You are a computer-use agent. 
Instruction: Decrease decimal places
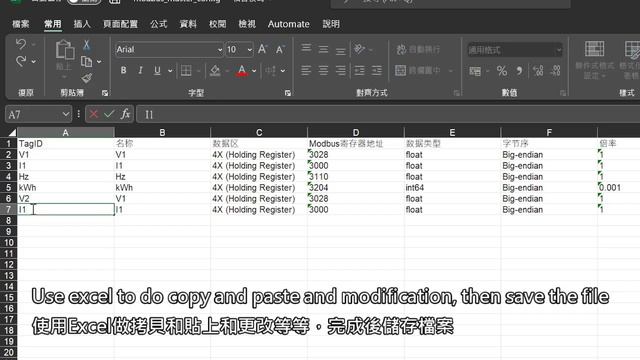pyautogui.click(x=556, y=71)
